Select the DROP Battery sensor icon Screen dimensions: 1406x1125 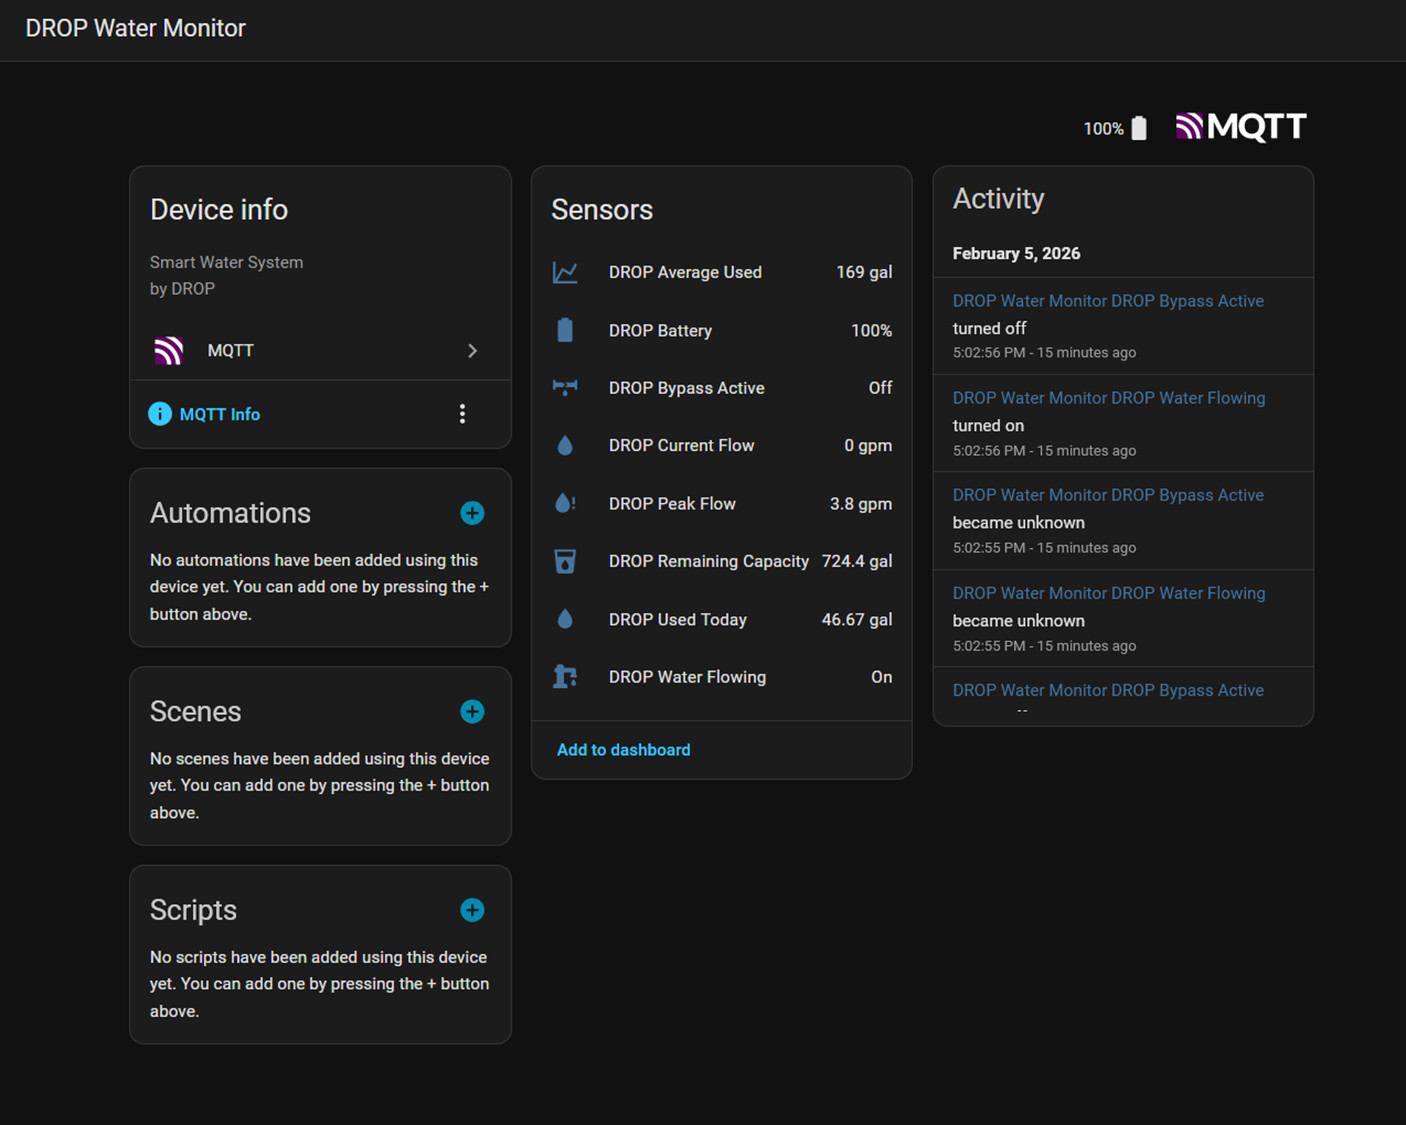click(565, 330)
